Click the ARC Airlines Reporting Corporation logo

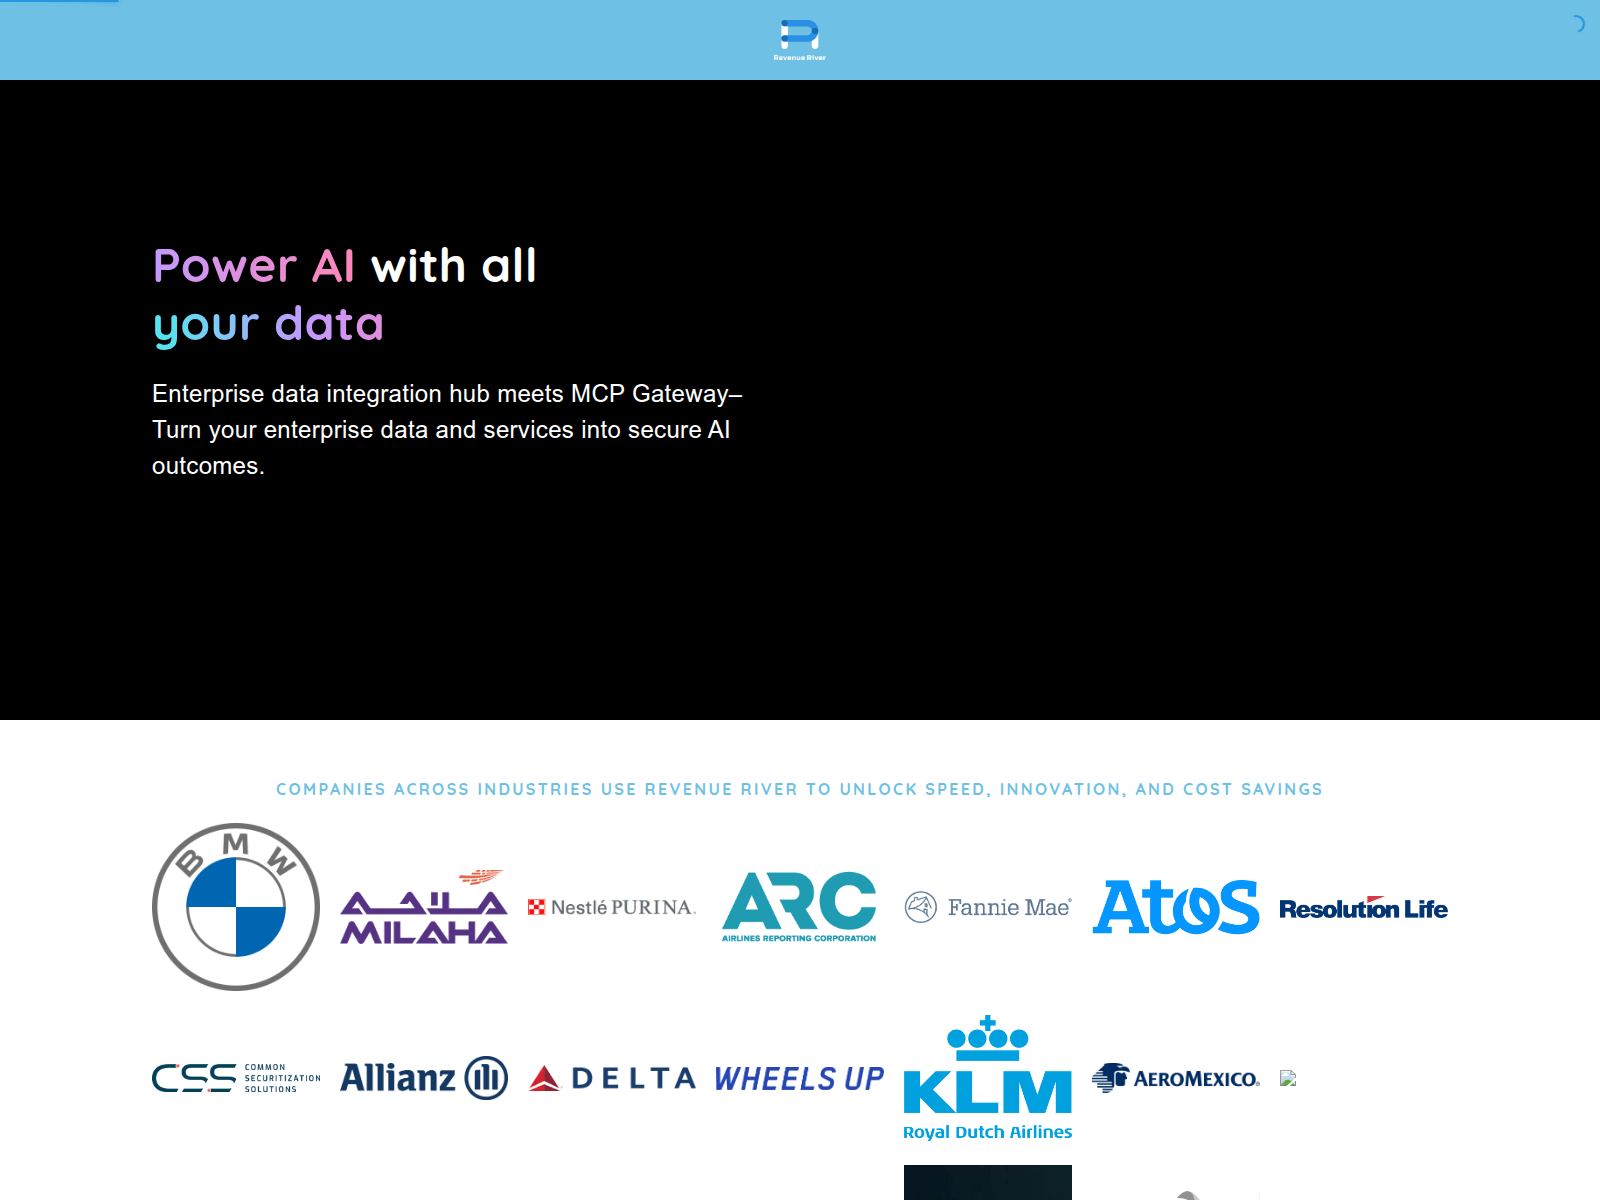click(x=800, y=907)
